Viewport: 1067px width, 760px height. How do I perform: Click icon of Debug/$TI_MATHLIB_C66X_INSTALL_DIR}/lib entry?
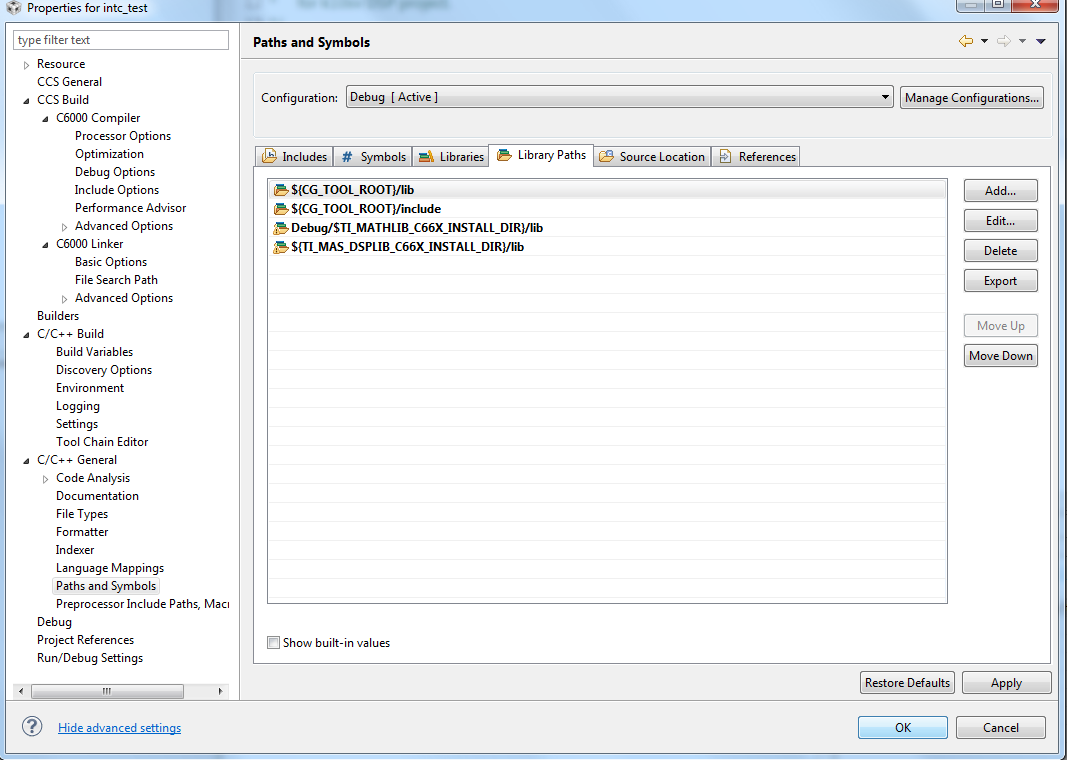[280, 228]
